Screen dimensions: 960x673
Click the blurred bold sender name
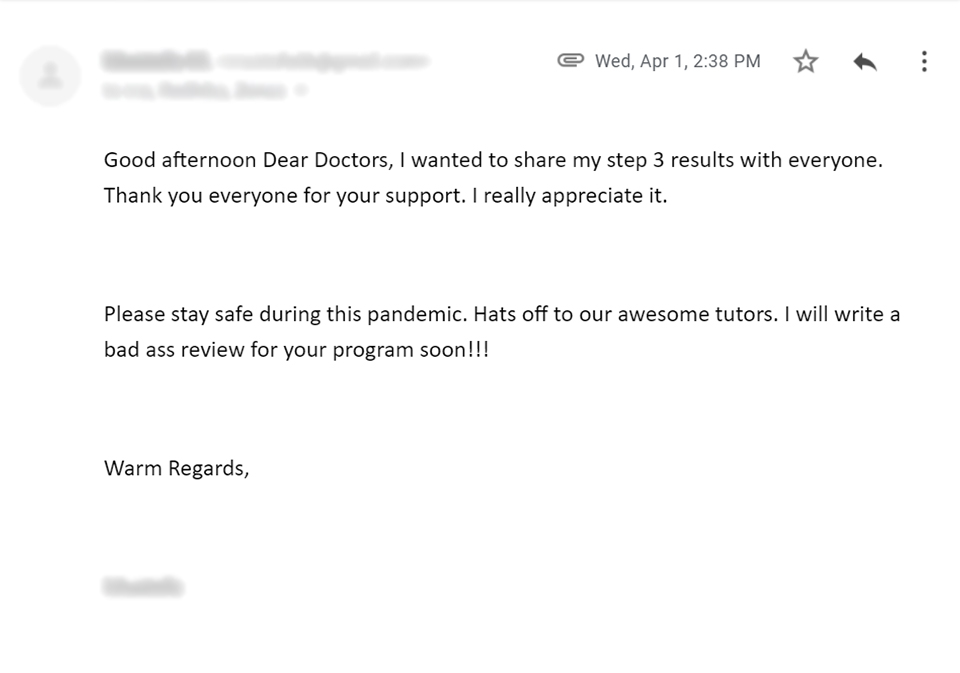tap(157, 61)
